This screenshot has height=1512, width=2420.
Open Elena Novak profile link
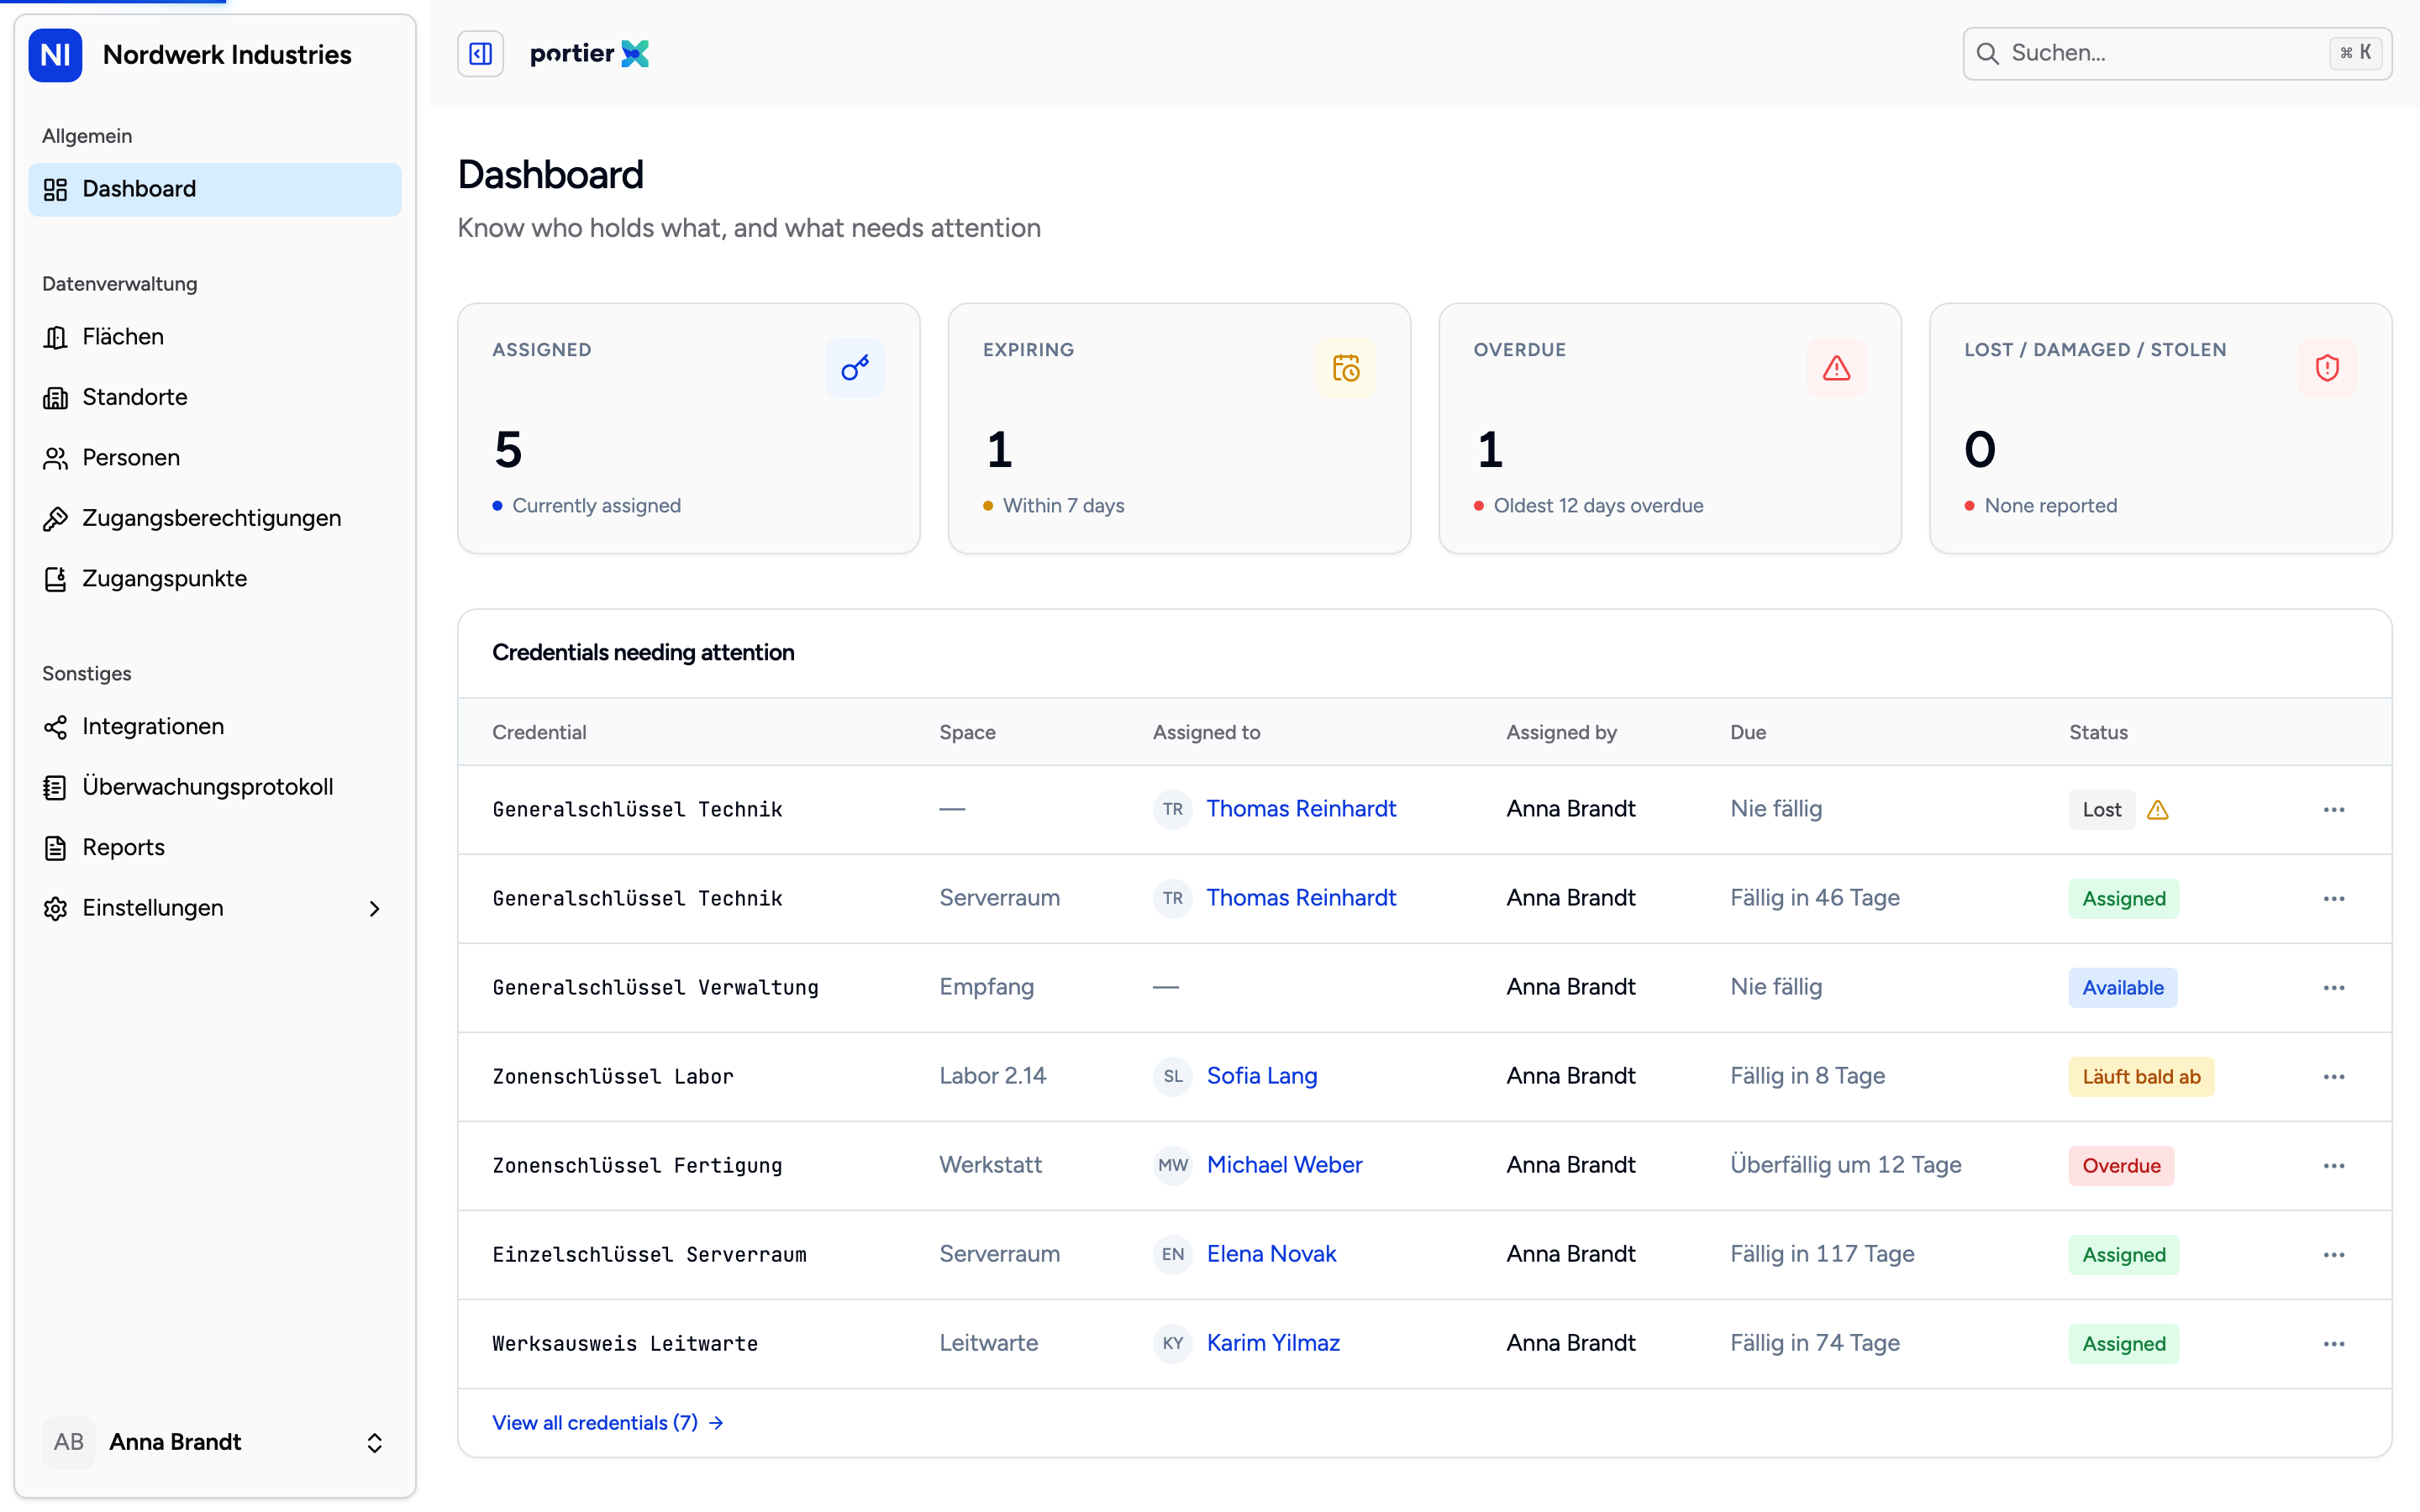pyautogui.click(x=1271, y=1254)
